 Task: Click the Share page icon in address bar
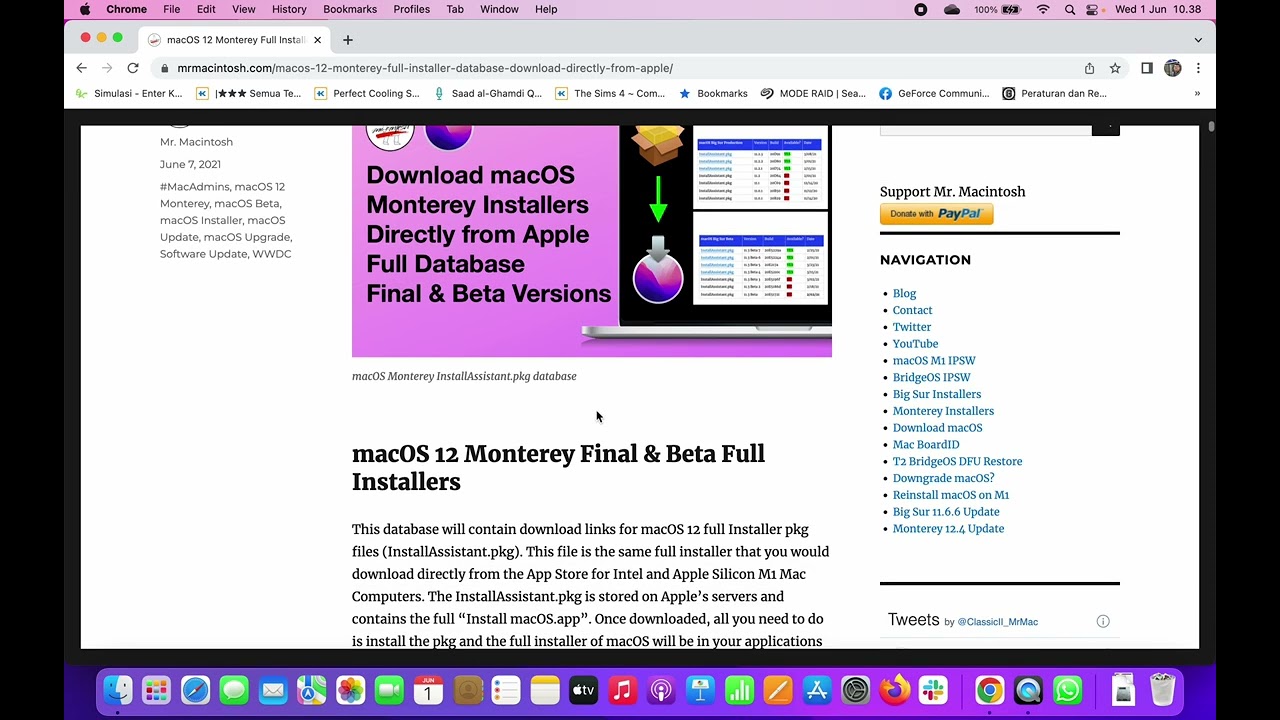pyautogui.click(x=1089, y=68)
